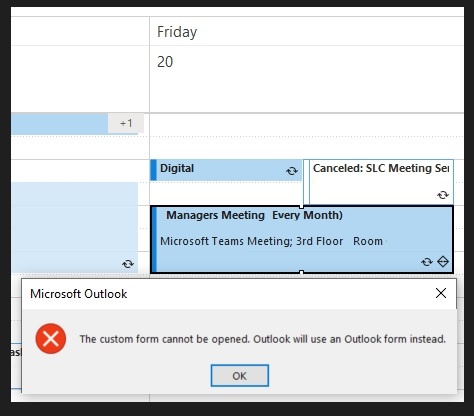474x416 pixels.
Task: Select the Canceled: SLC Meeting appointment
Action: click(x=381, y=182)
